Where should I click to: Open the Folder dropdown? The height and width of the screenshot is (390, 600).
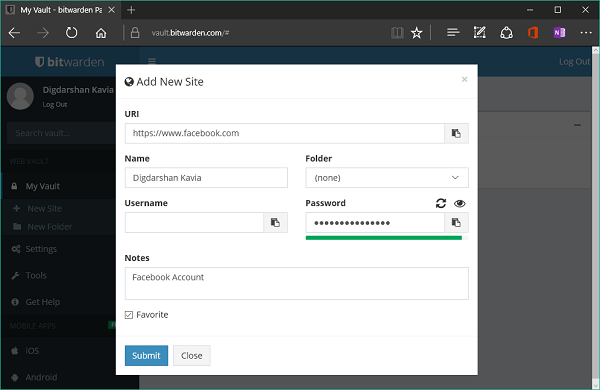click(387, 178)
